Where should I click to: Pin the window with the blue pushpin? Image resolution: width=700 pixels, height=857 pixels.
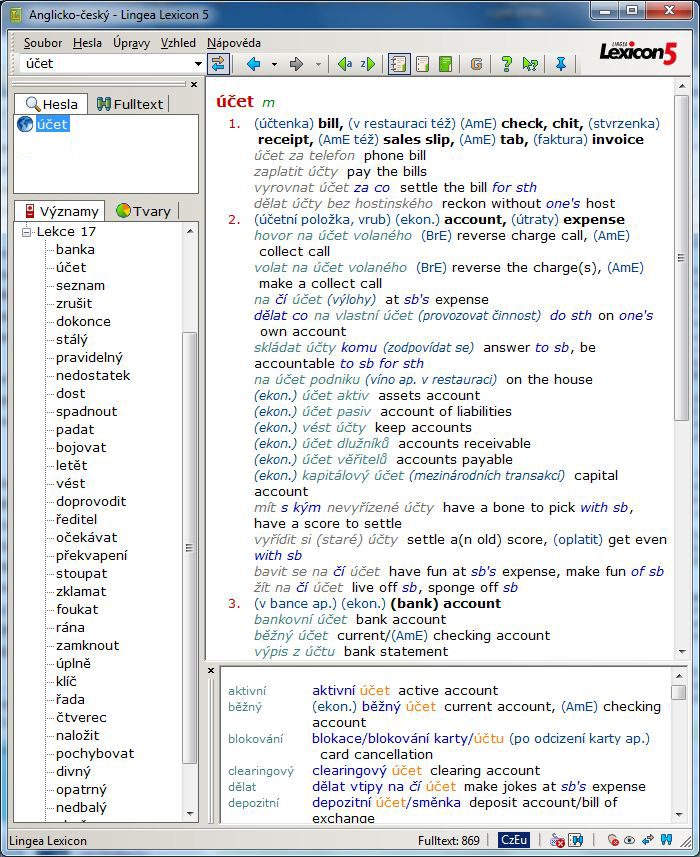(x=561, y=64)
